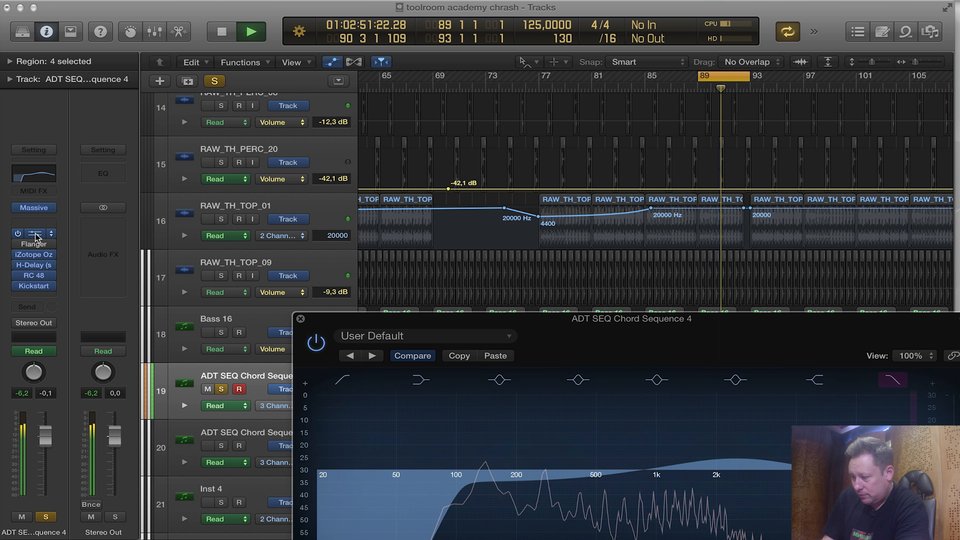Open the Massive instrument slot
The width and height of the screenshot is (960, 540).
(34, 208)
